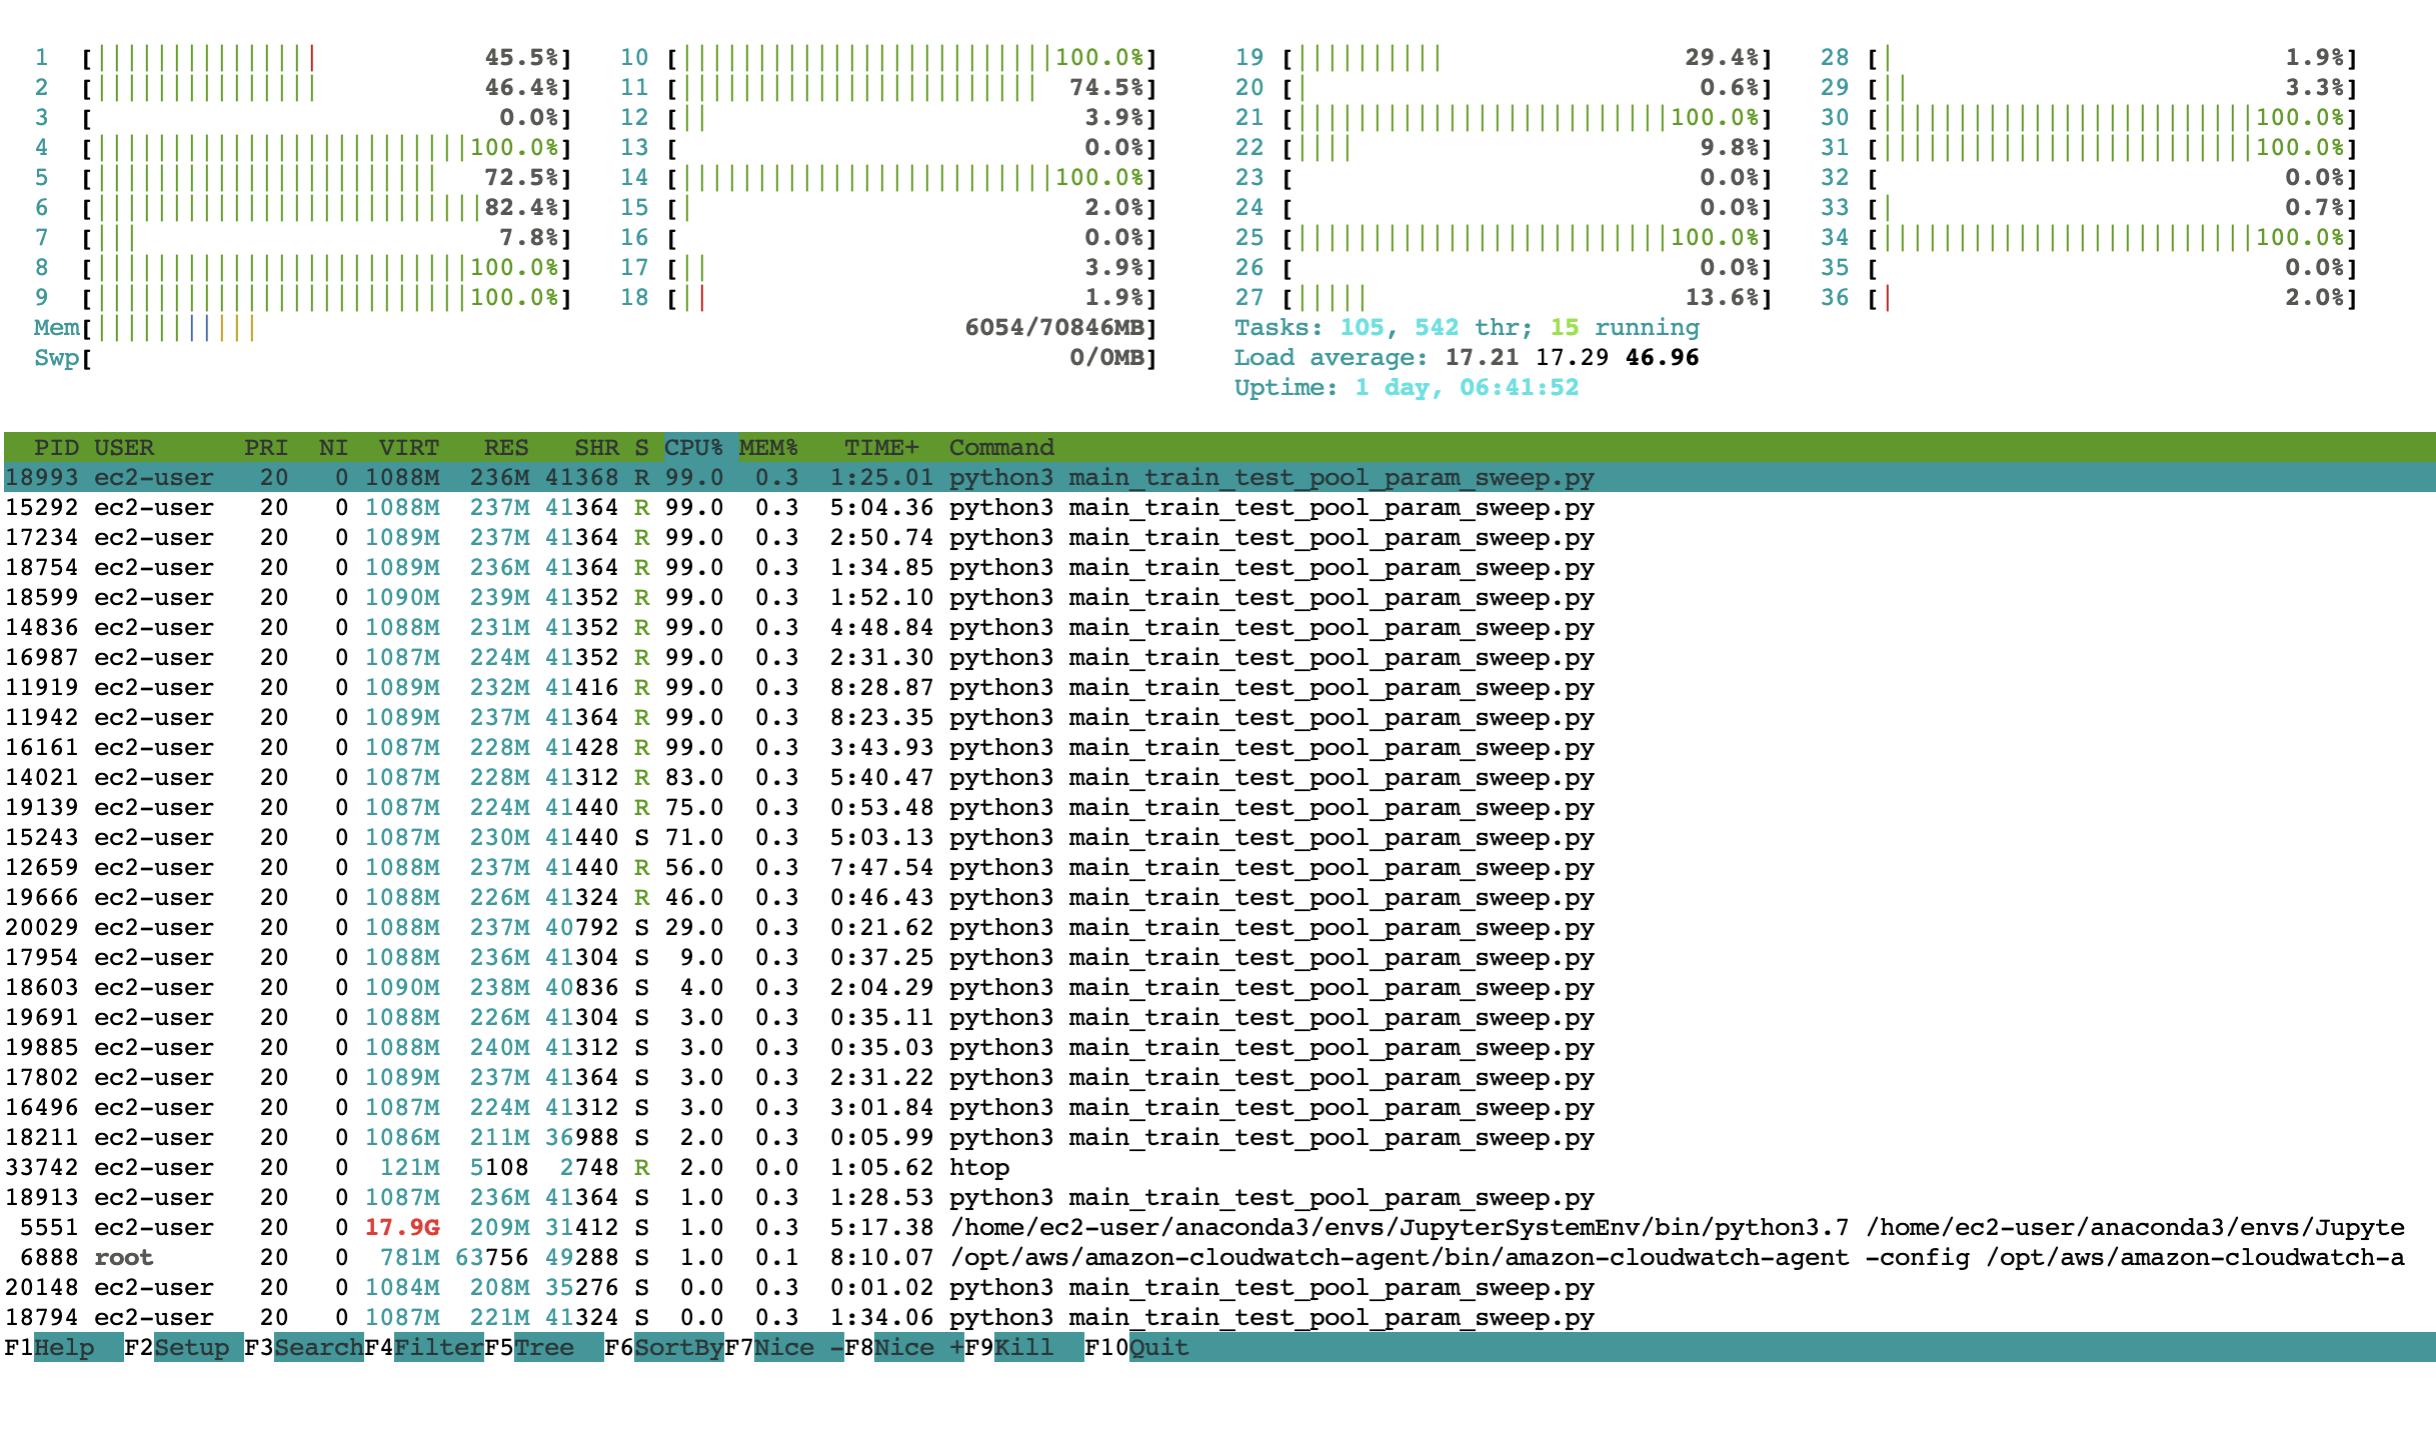Click the 83.0 CPU% value
The width and height of the screenshot is (2436, 1430).
(694, 777)
